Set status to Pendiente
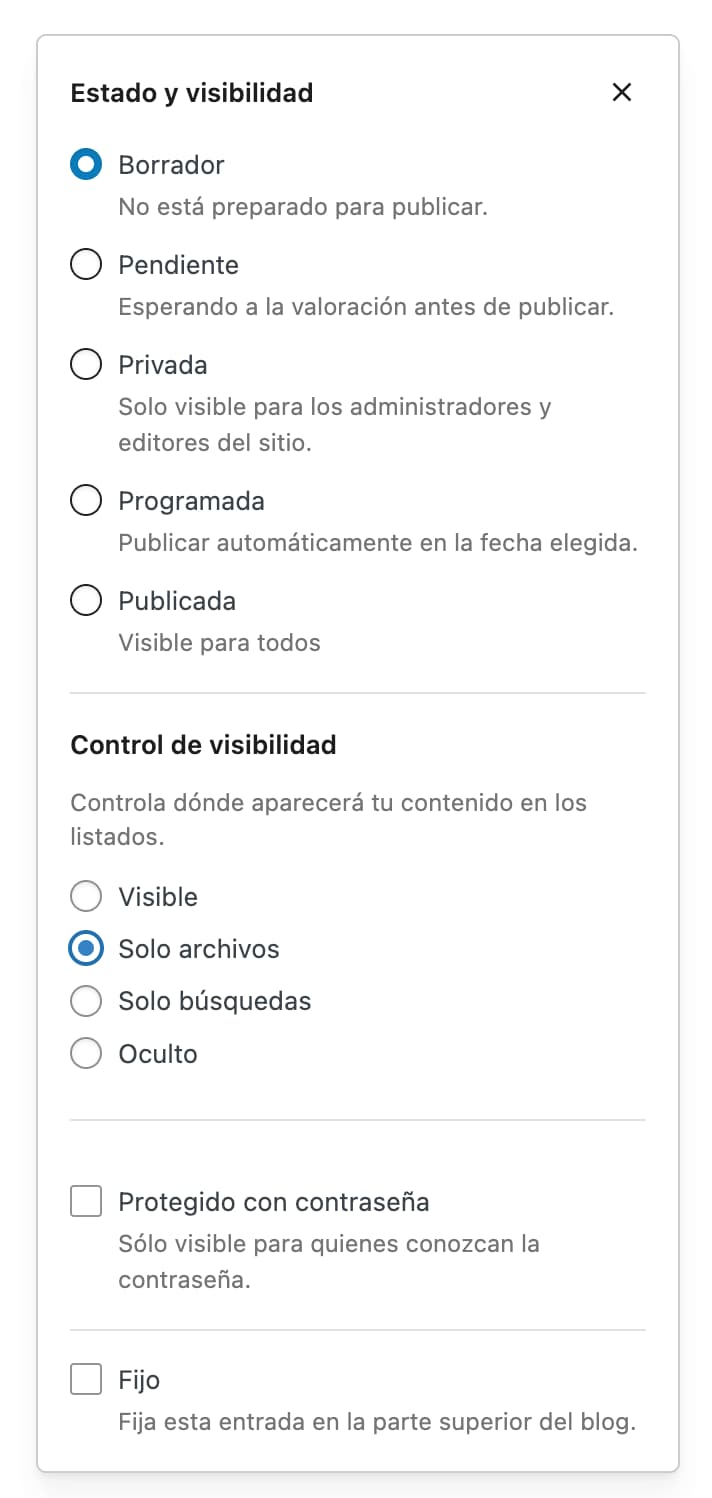712x1498 pixels. [x=86, y=265]
